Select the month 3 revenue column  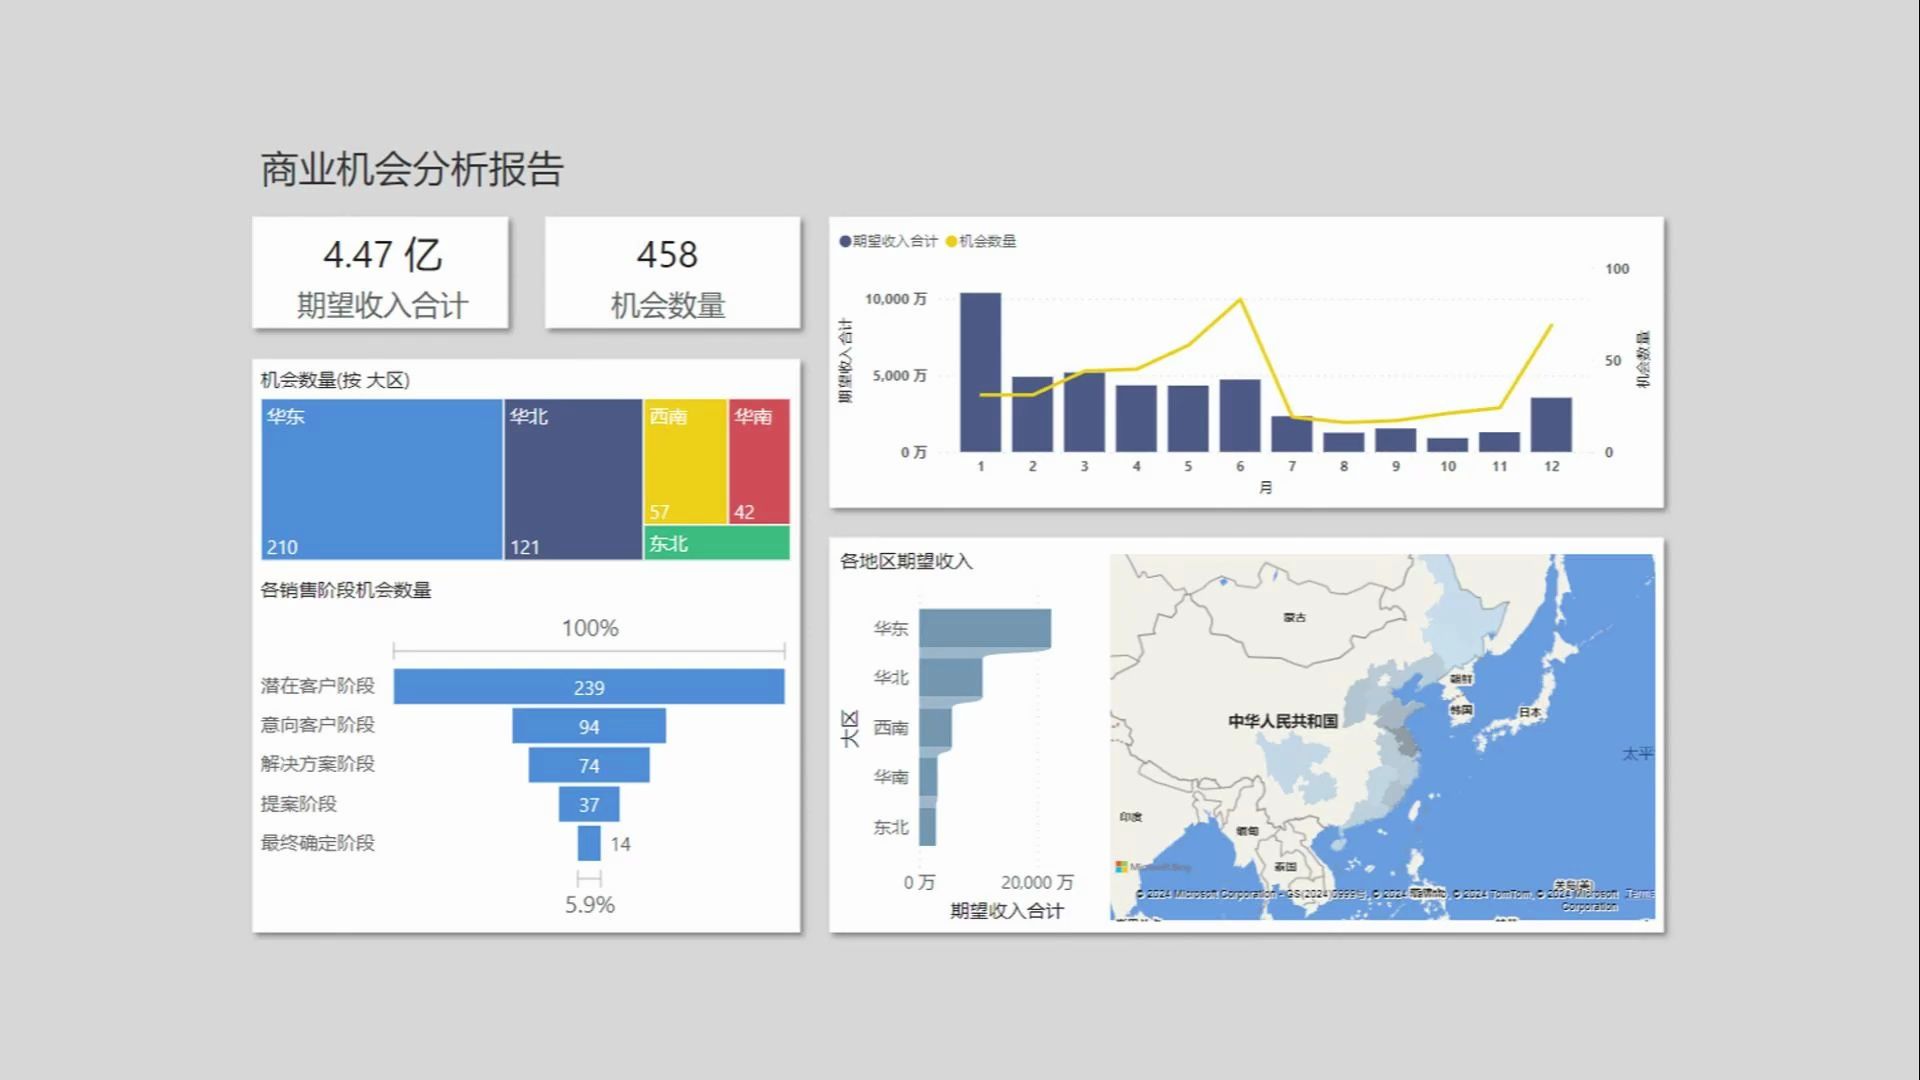click(x=1084, y=412)
